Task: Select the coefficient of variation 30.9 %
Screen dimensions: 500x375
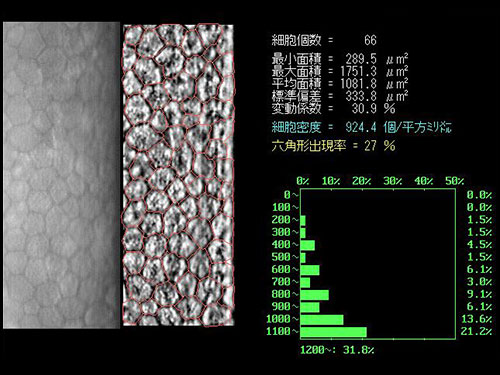Action: pos(374,108)
